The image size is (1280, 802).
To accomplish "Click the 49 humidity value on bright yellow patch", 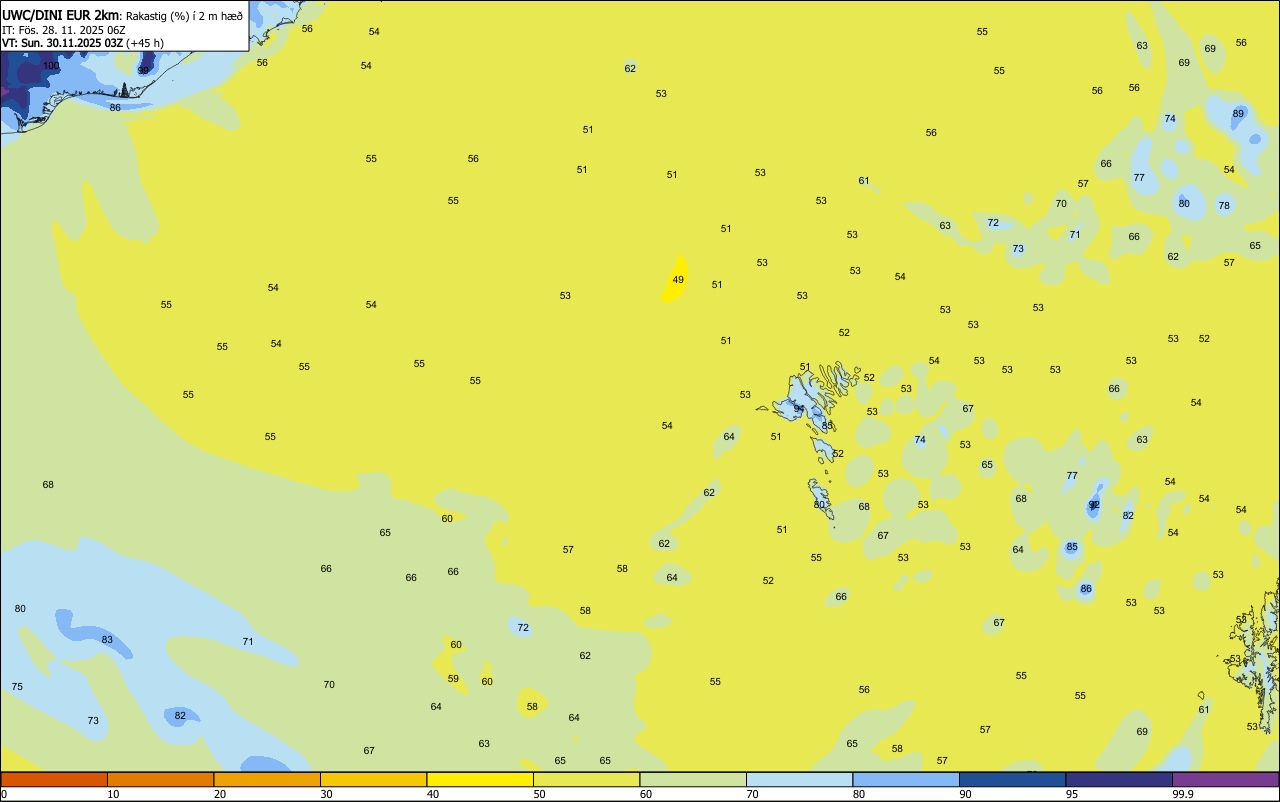I will pyautogui.click(x=678, y=279).
